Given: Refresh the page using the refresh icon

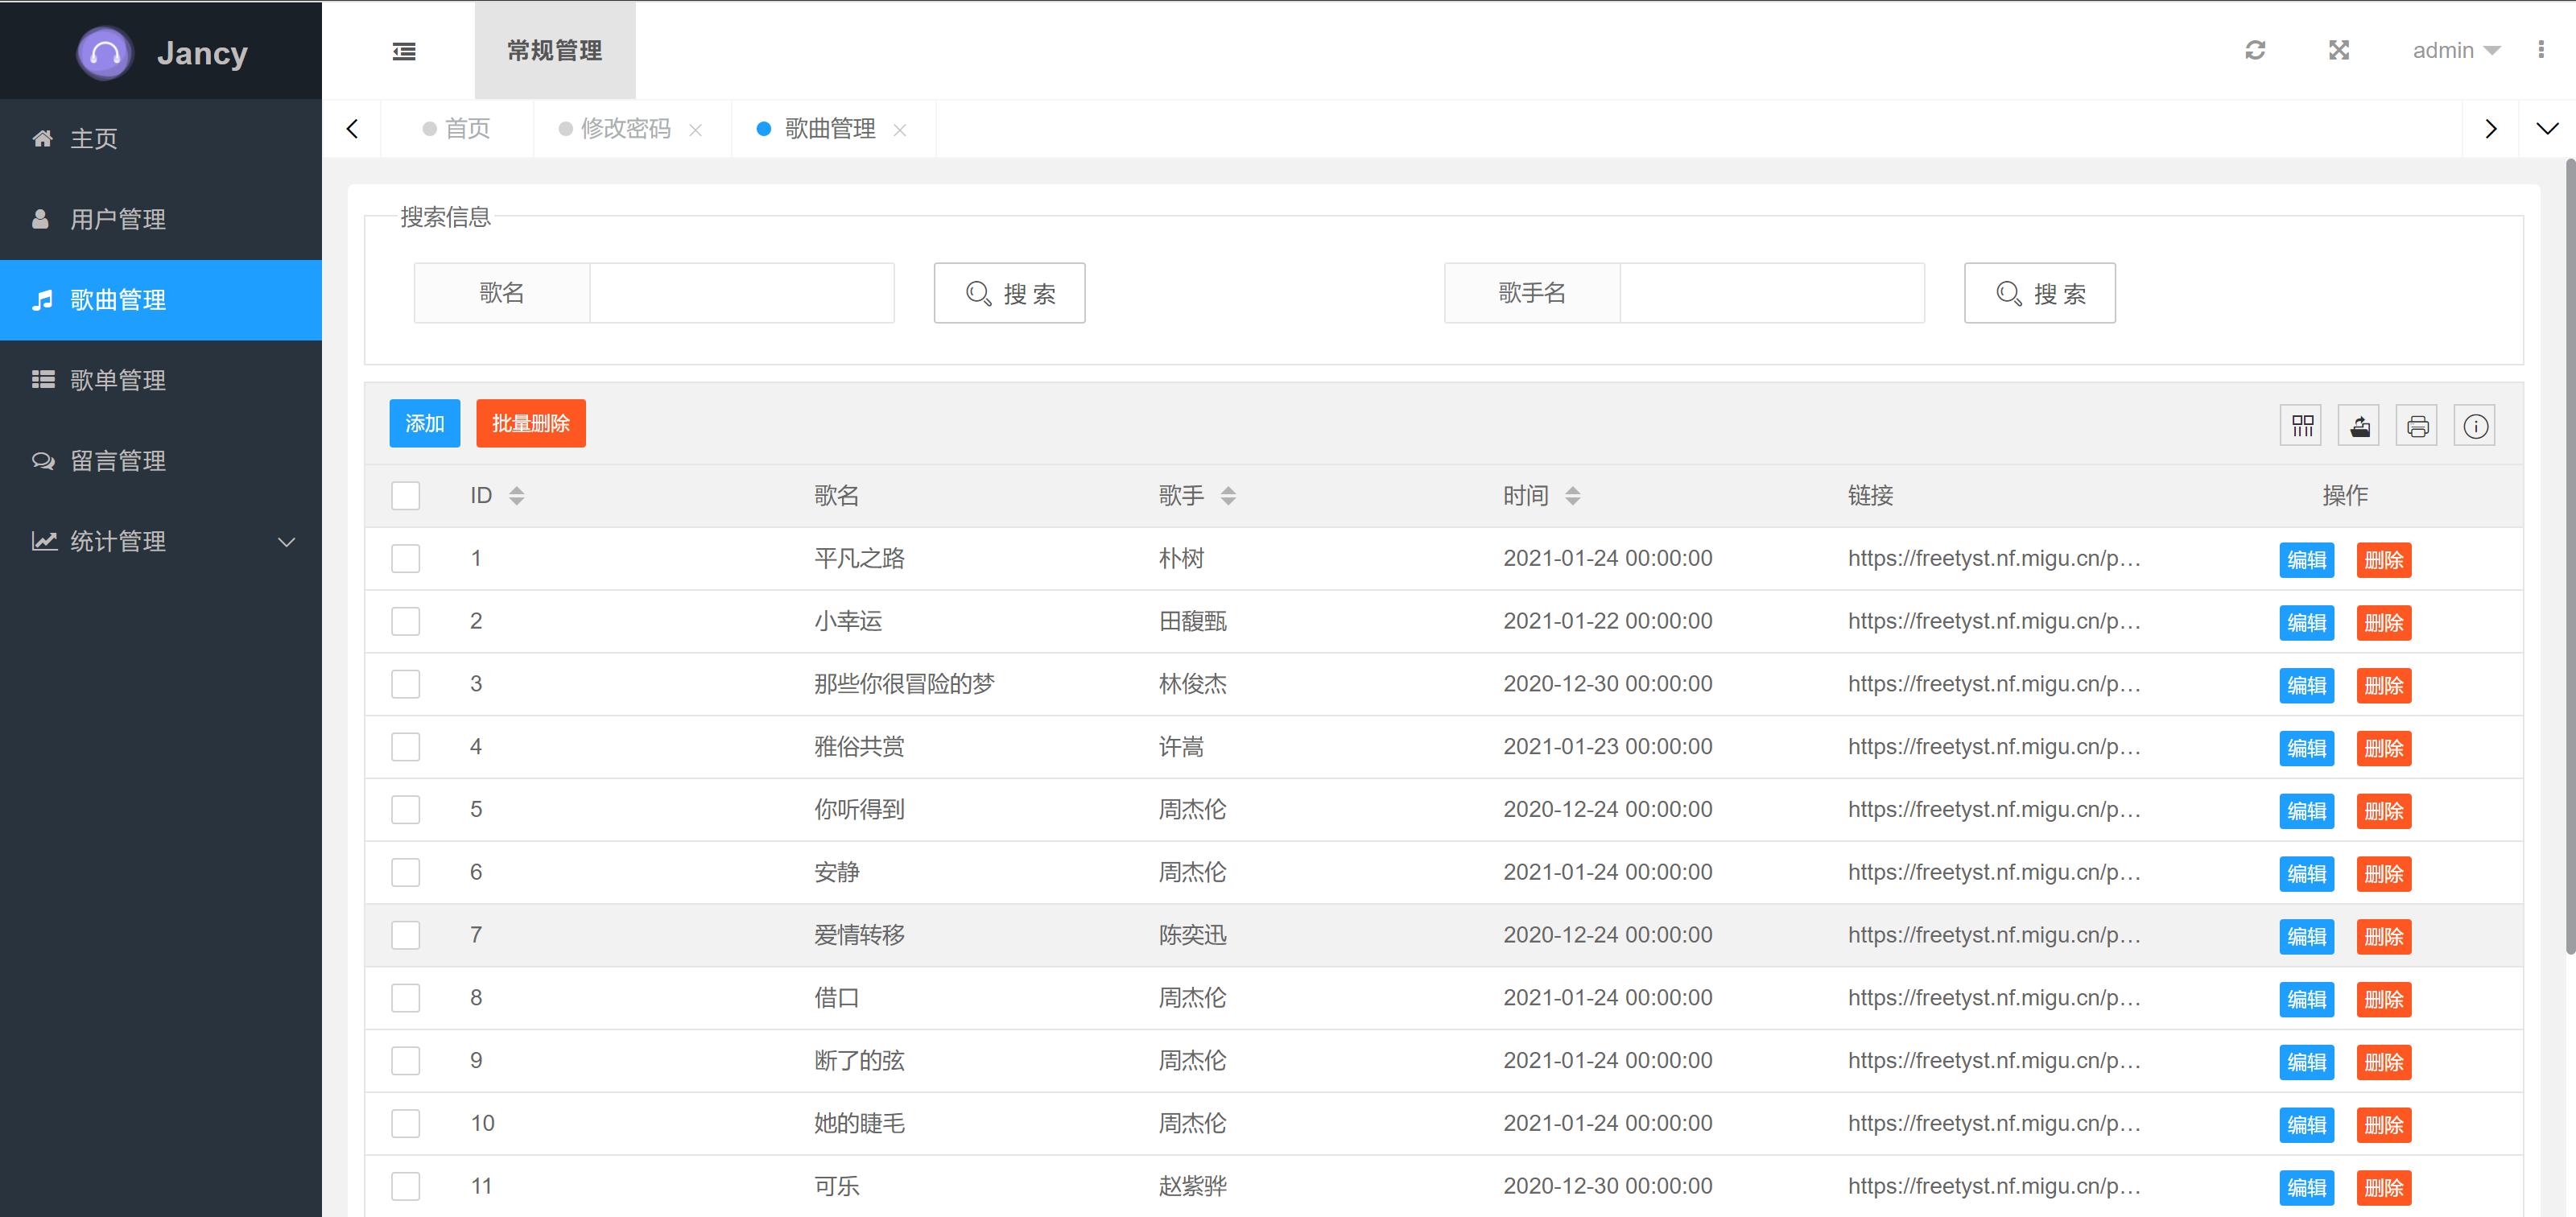Looking at the screenshot, I should (2255, 50).
